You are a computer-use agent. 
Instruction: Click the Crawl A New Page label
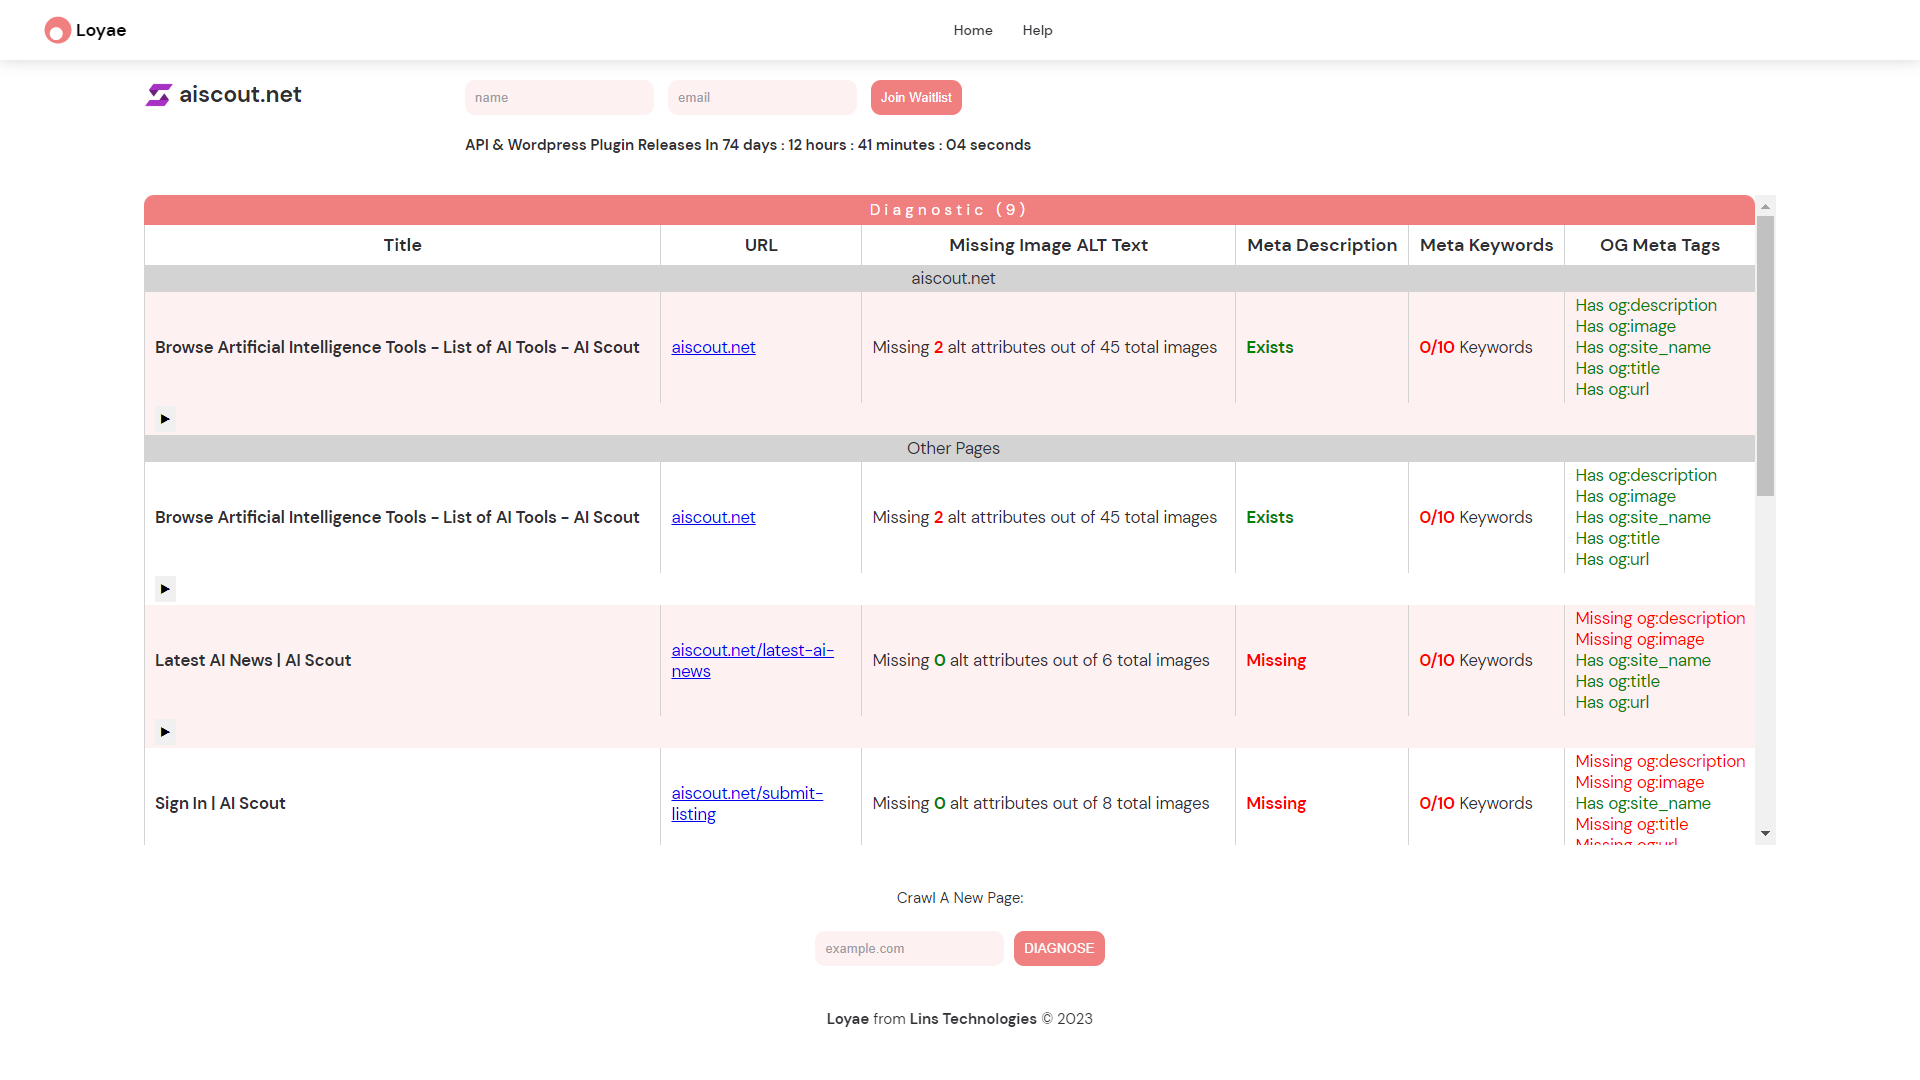pos(960,898)
